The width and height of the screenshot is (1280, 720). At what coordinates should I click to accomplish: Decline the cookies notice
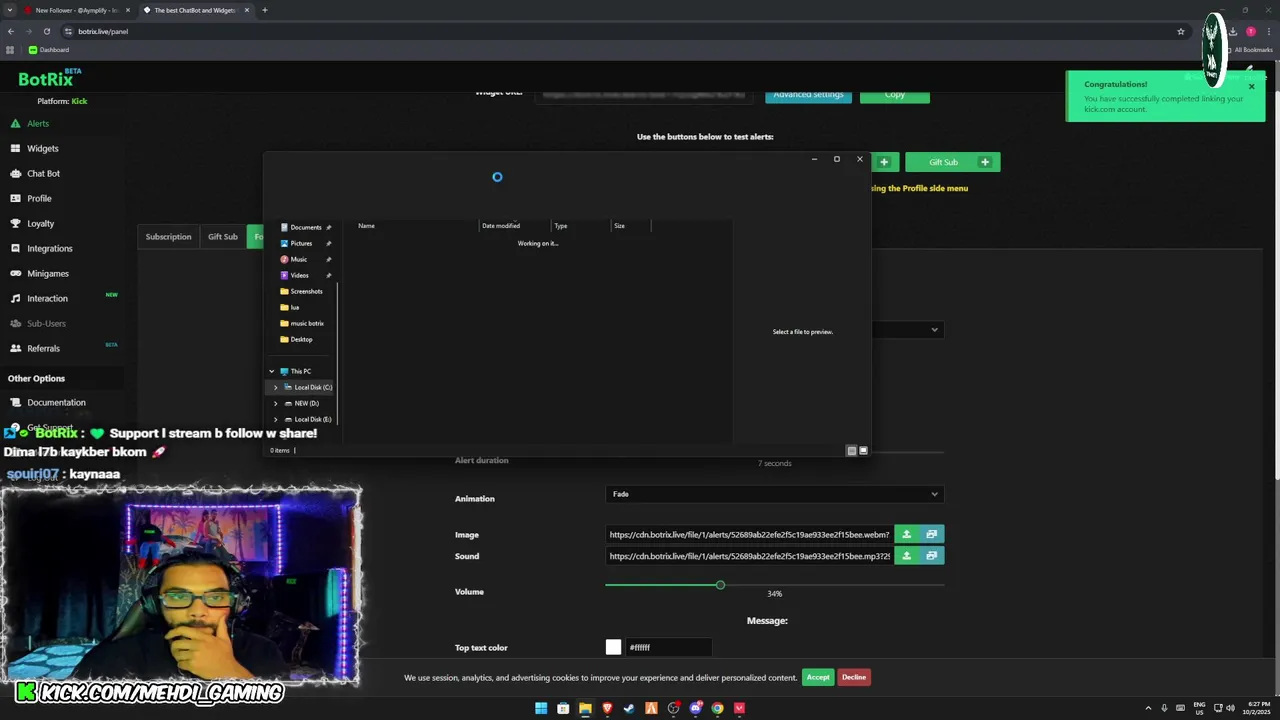coord(853,677)
